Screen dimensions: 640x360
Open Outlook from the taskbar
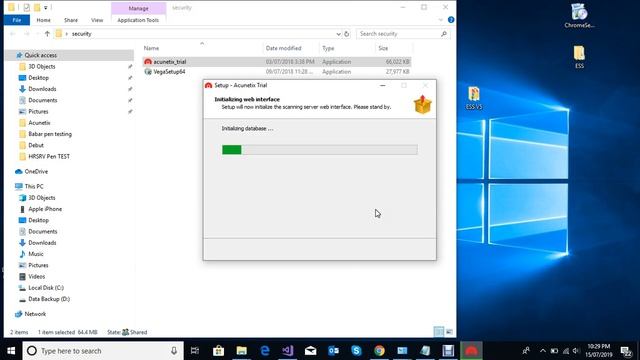coord(333,351)
